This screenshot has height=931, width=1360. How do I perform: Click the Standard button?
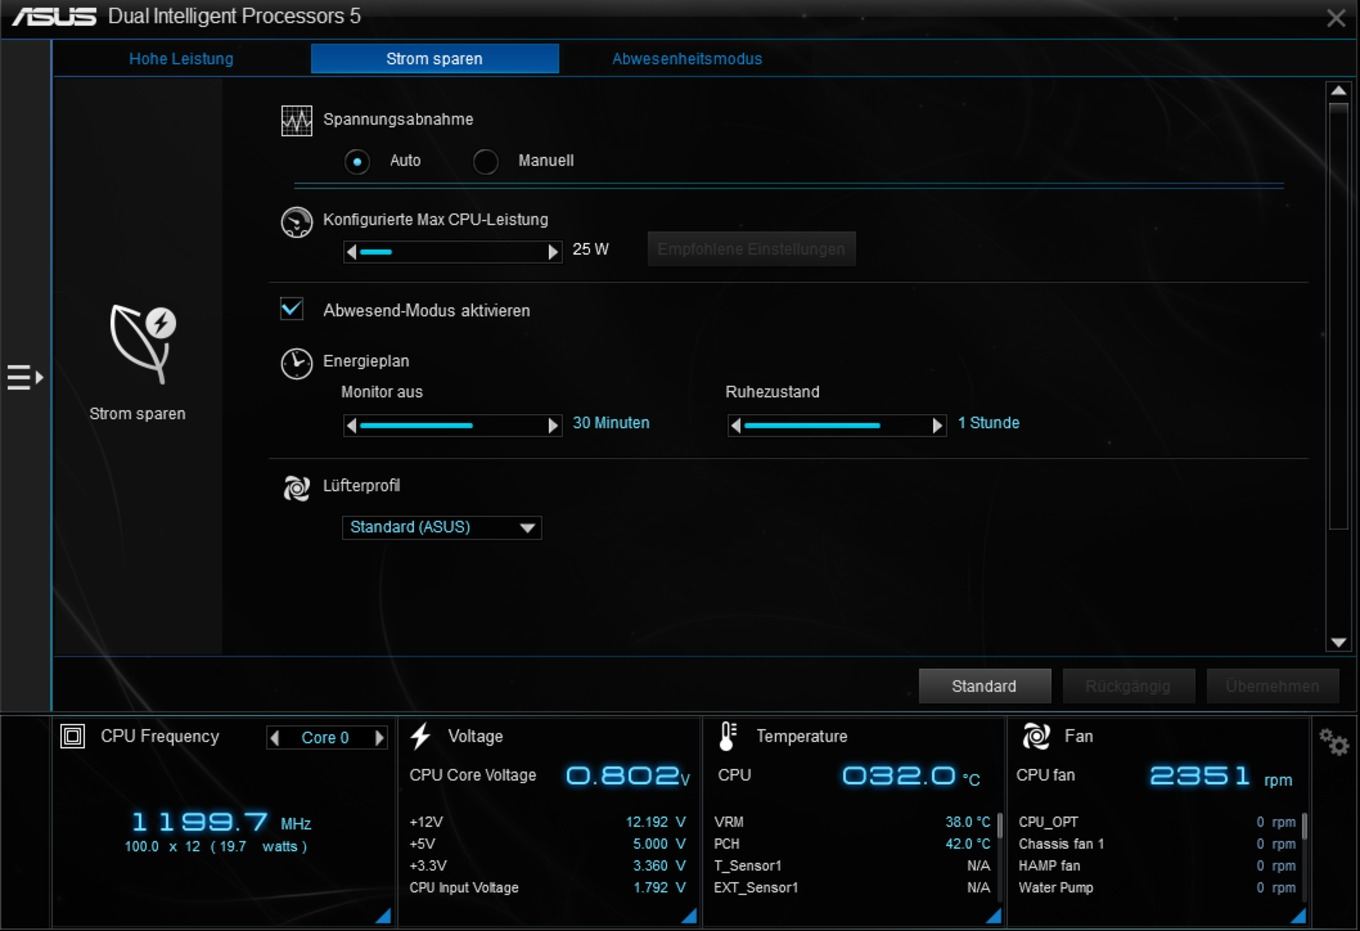985,686
